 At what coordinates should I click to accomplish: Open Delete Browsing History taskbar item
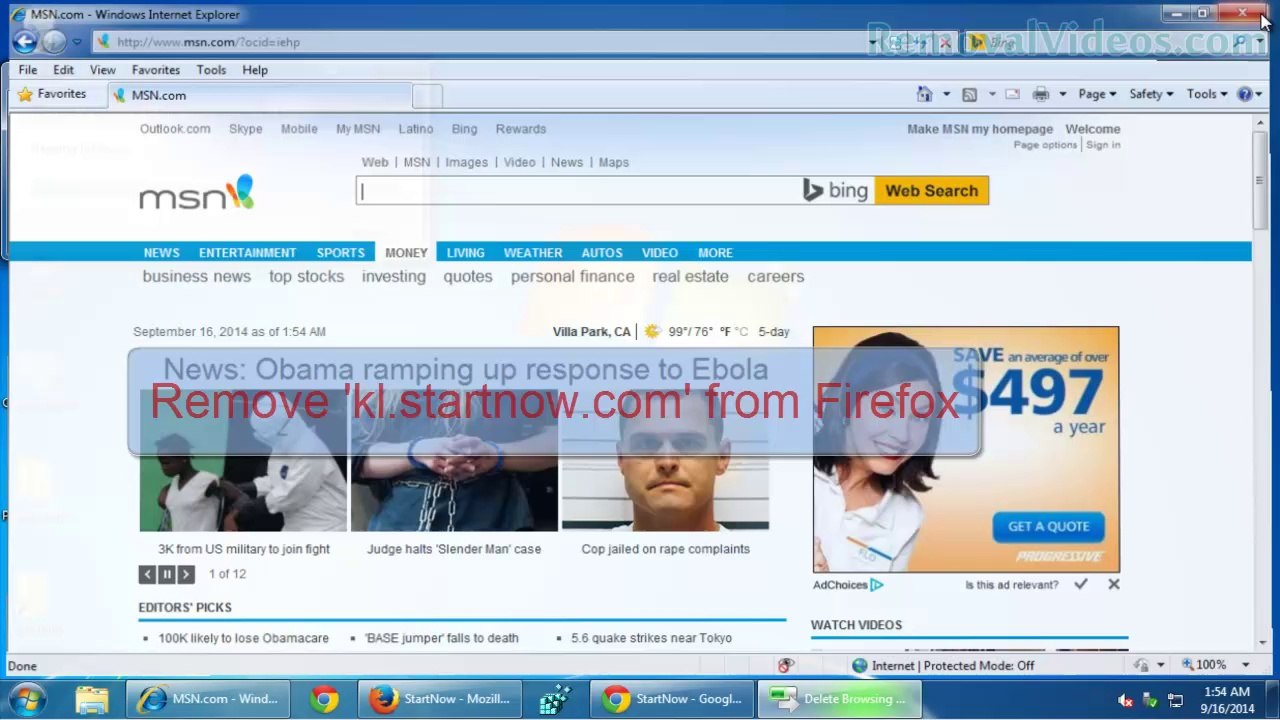pos(841,699)
